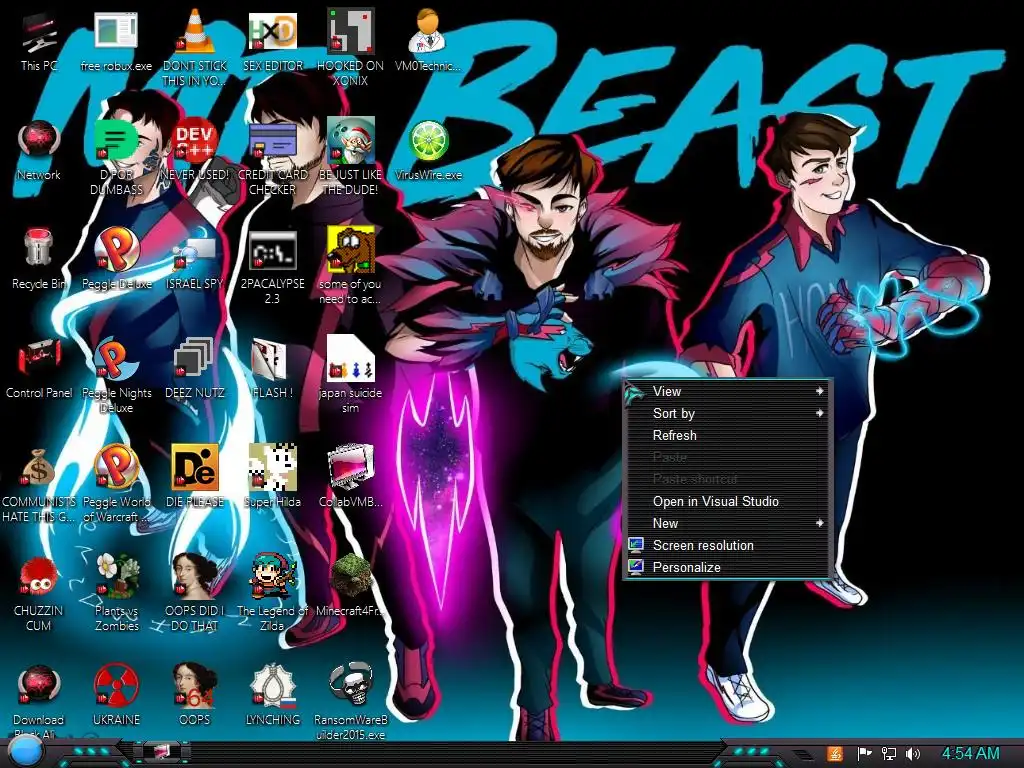Click the orange tray icon
This screenshot has width=1024, height=768.
[x=835, y=754]
